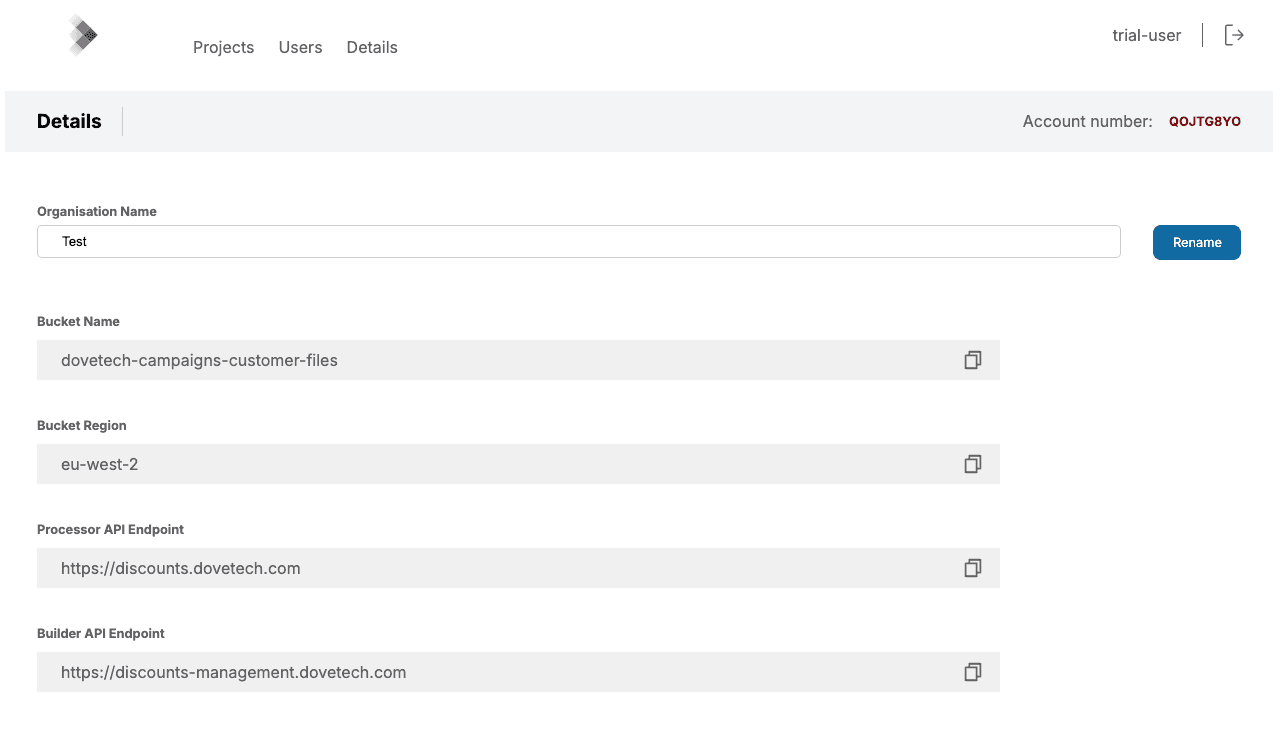Screen dimensions: 1288x745
Task: Click the eu-west-2 region value
Action: [x=99, y=464]
